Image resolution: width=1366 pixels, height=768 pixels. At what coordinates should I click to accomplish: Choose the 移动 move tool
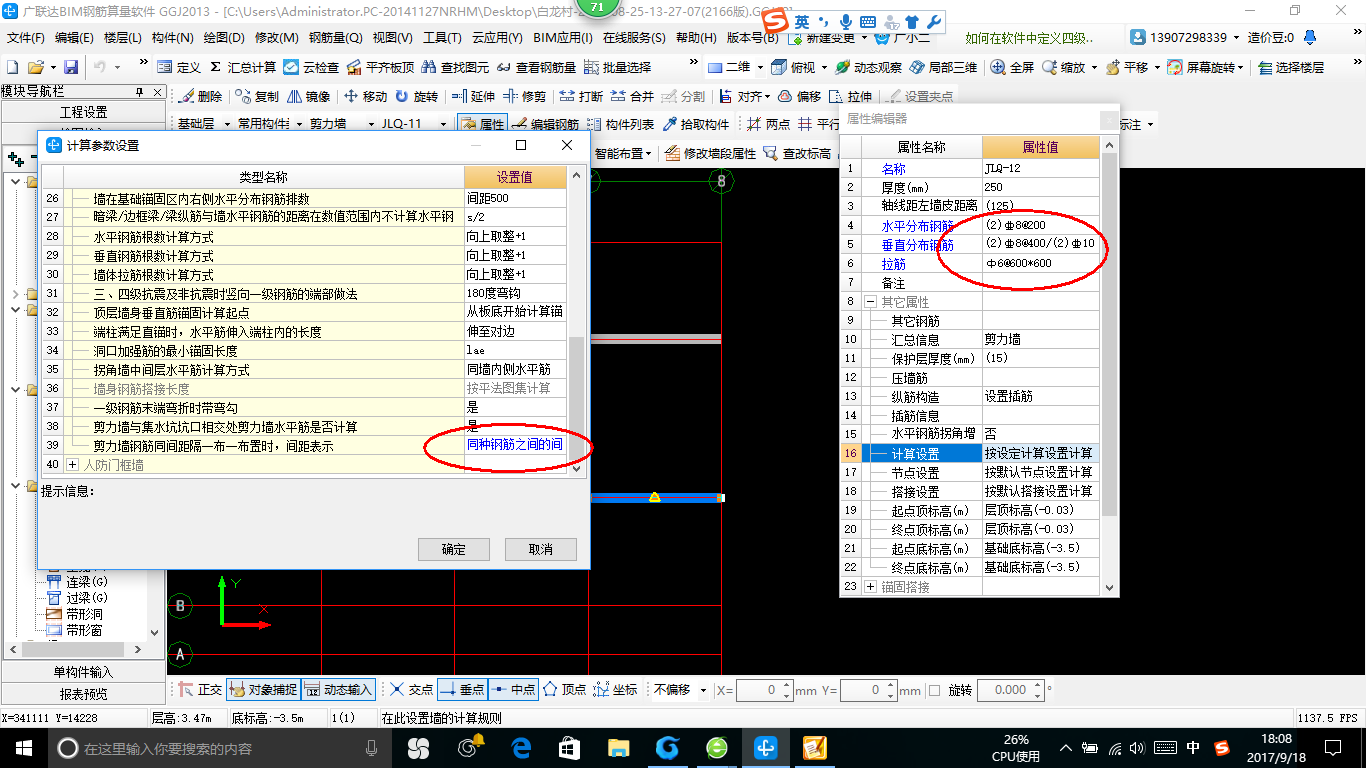pos(365,97)
